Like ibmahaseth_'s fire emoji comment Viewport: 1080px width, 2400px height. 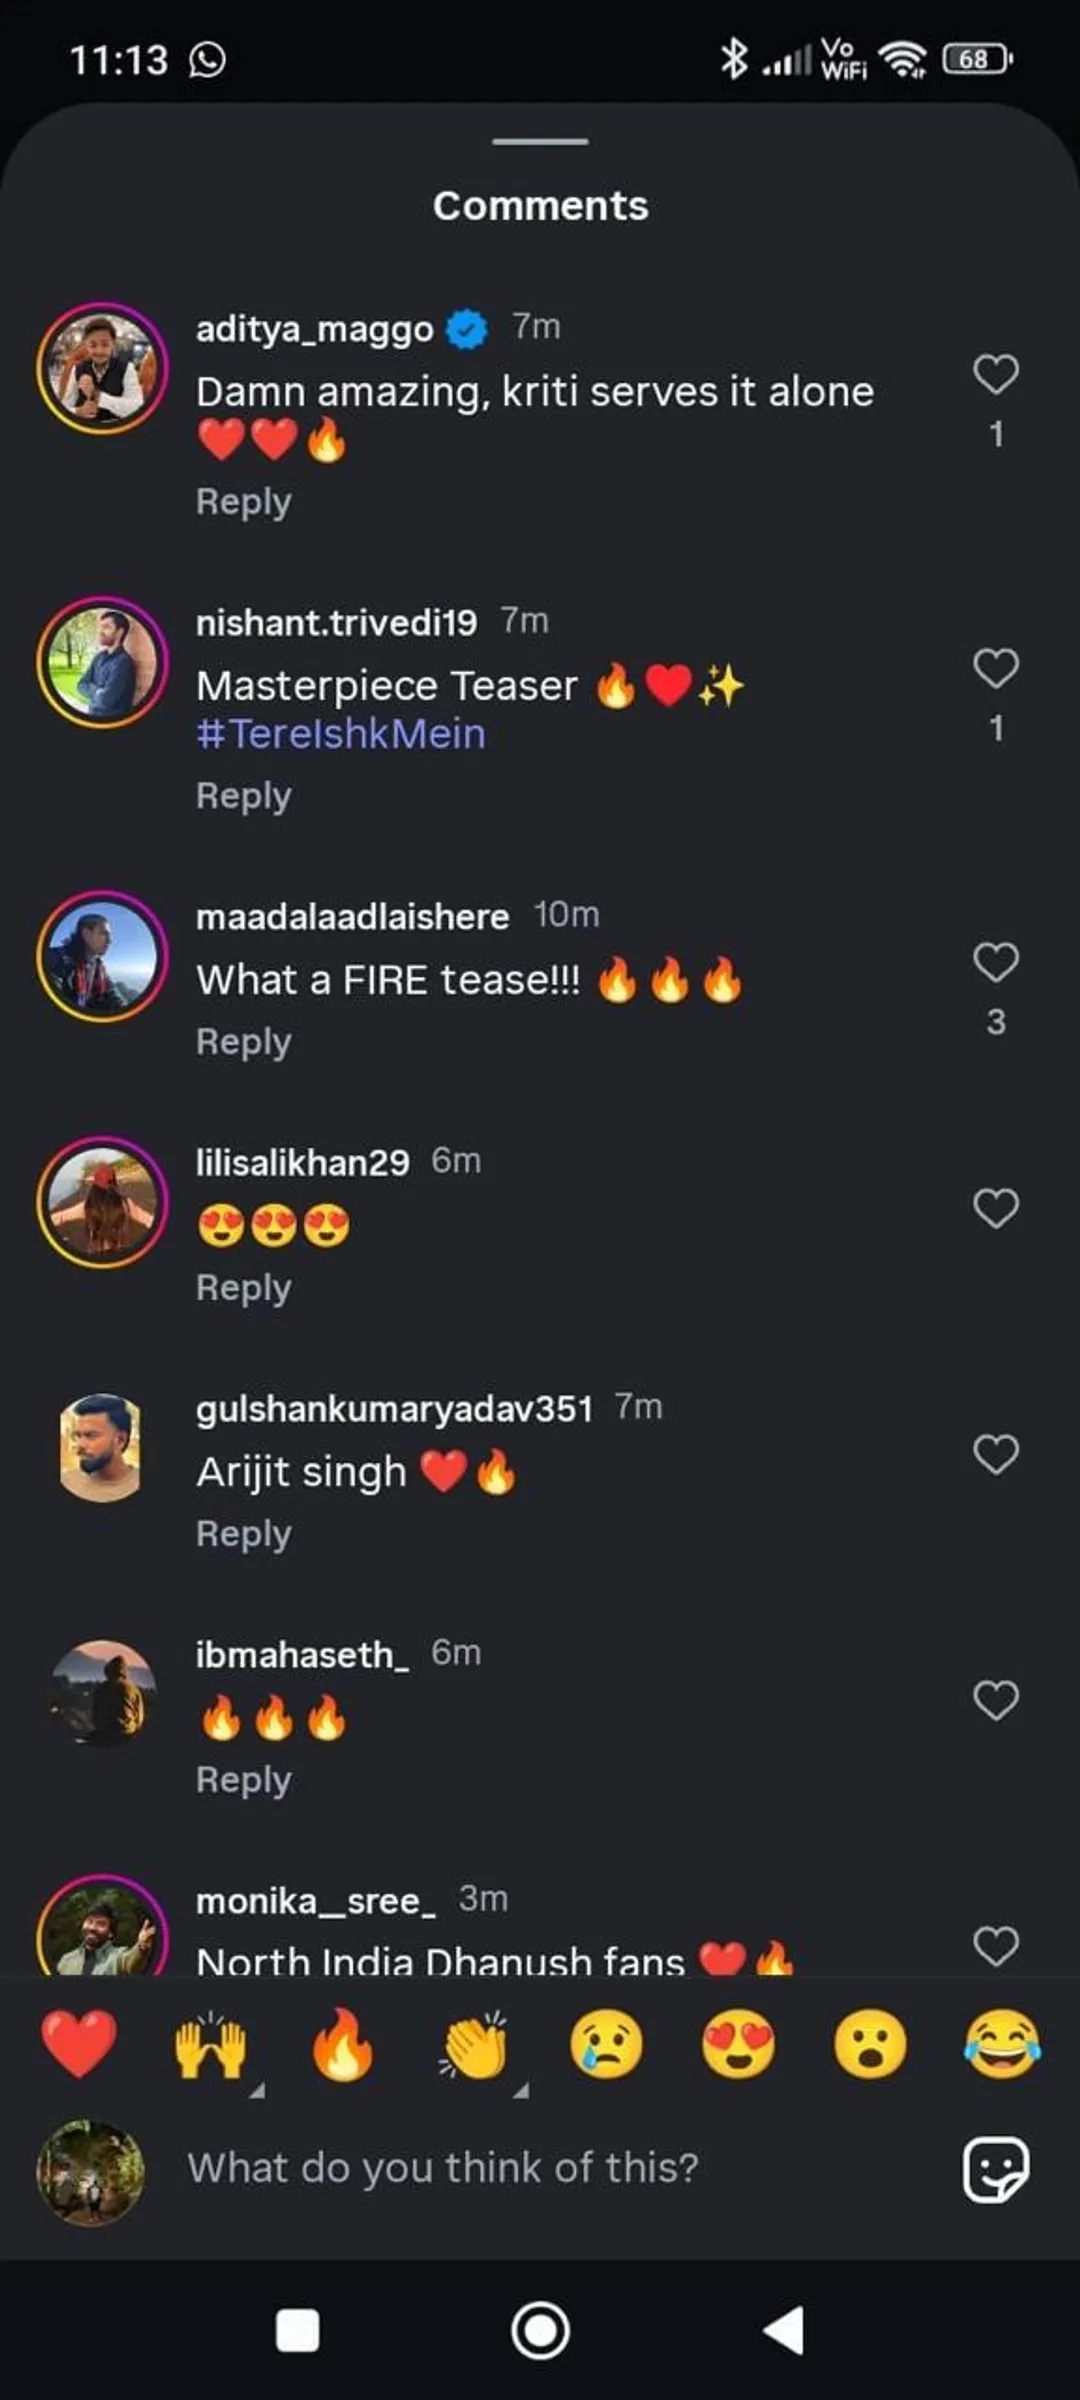point(995,1701)
